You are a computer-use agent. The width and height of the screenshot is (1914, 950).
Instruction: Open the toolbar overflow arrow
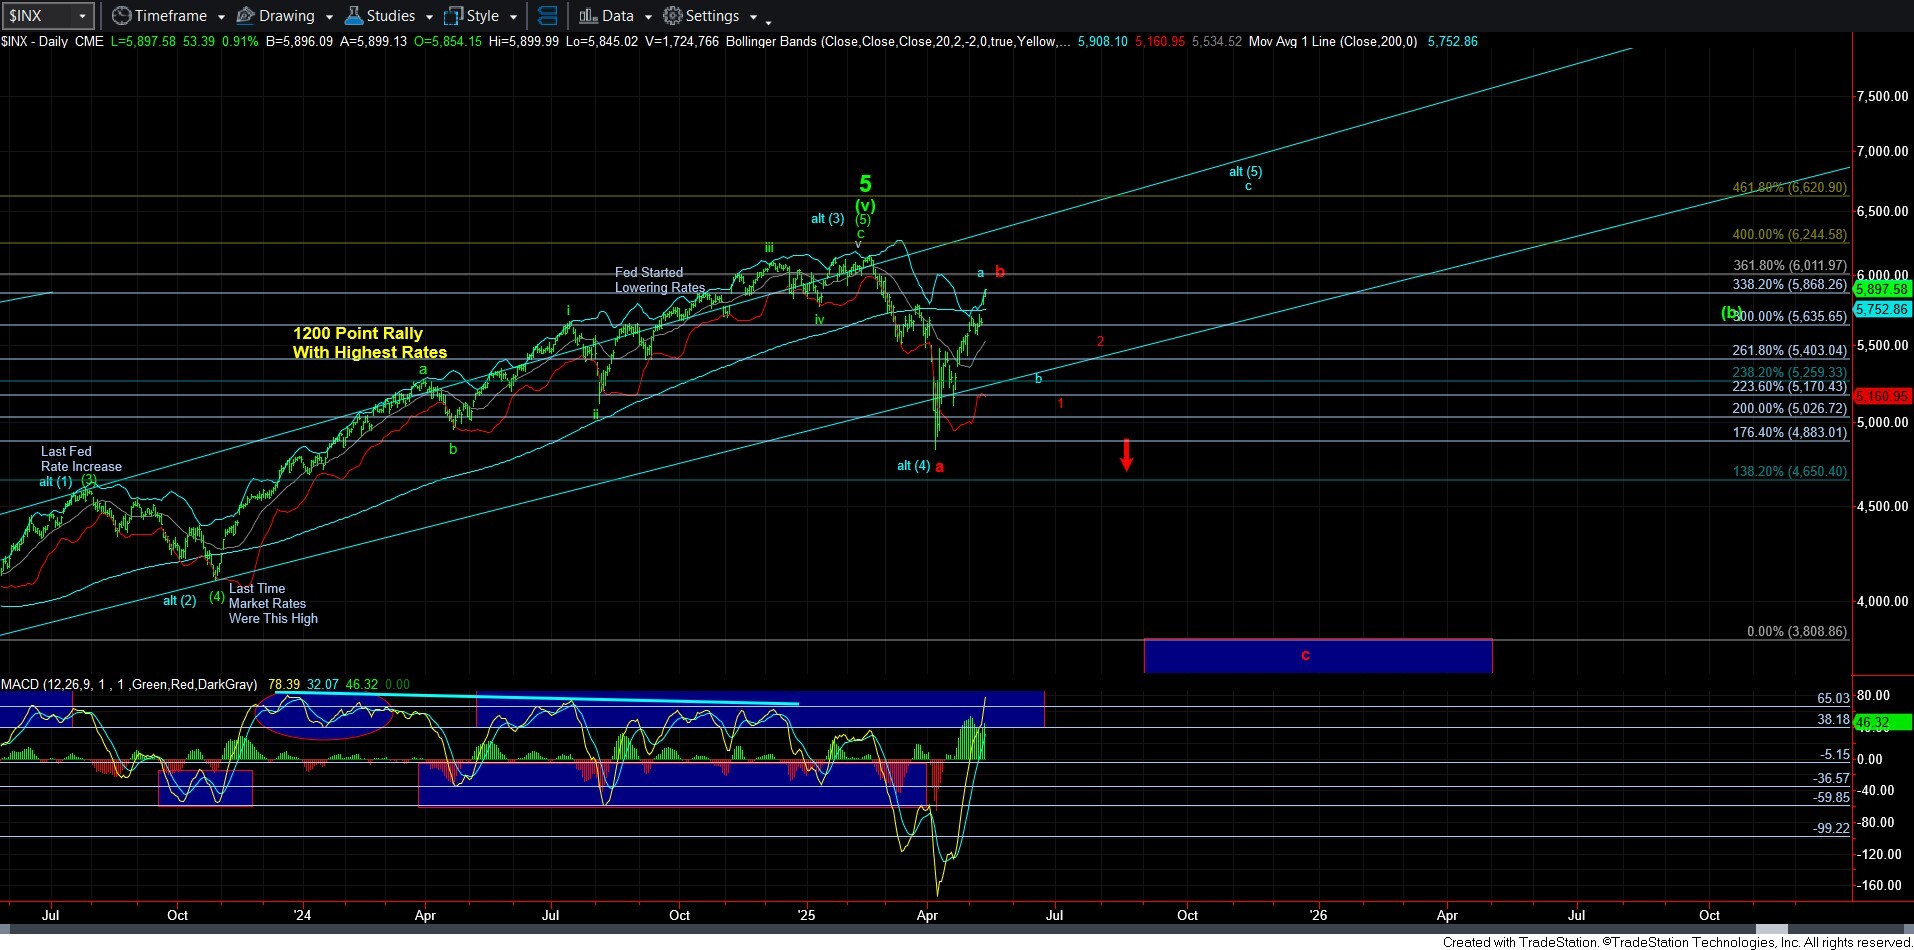pyautogui.click(x=769, y=22)
